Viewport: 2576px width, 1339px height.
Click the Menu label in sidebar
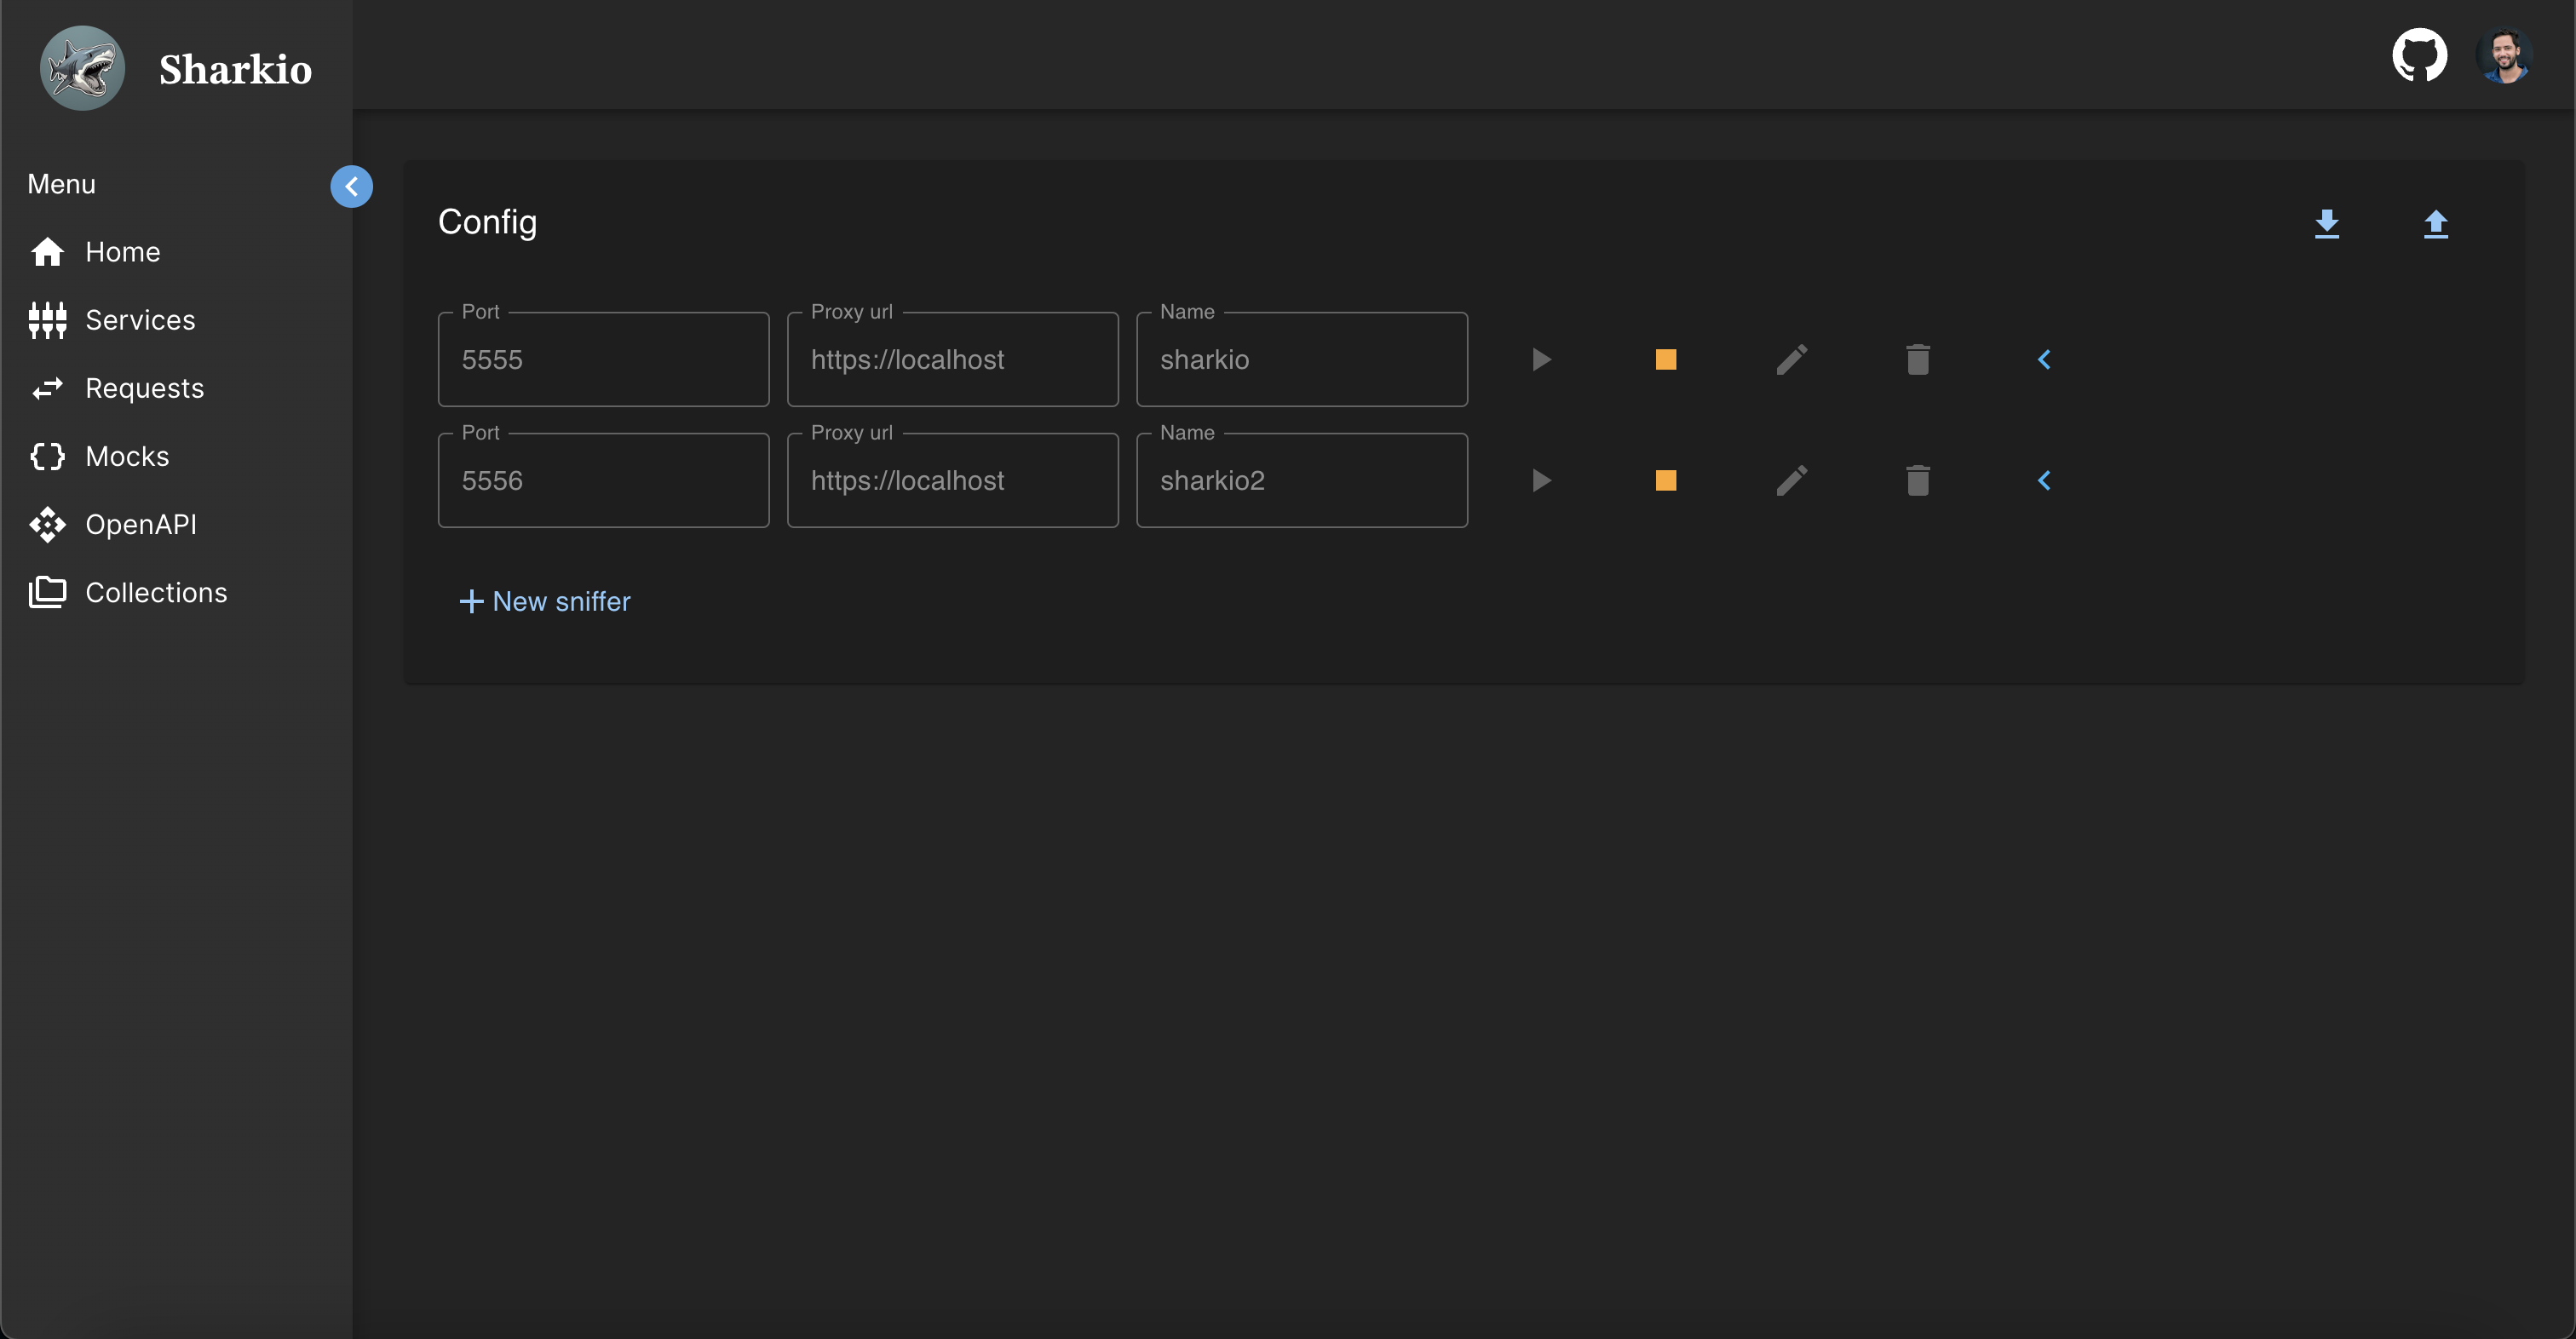(x=62, y=184)
